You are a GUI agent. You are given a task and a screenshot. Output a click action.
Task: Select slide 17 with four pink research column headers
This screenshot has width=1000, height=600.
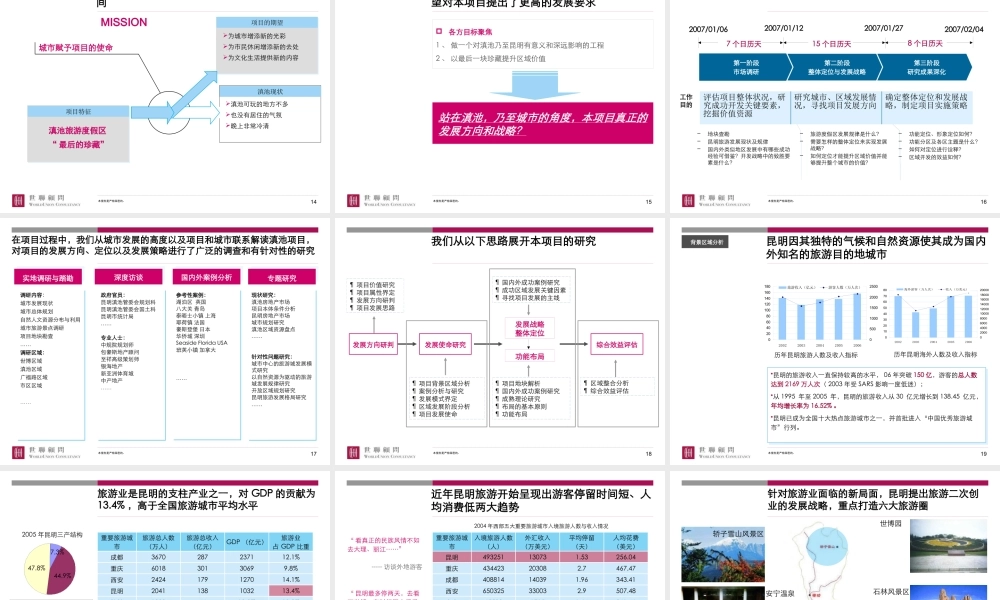coord(165,341)
